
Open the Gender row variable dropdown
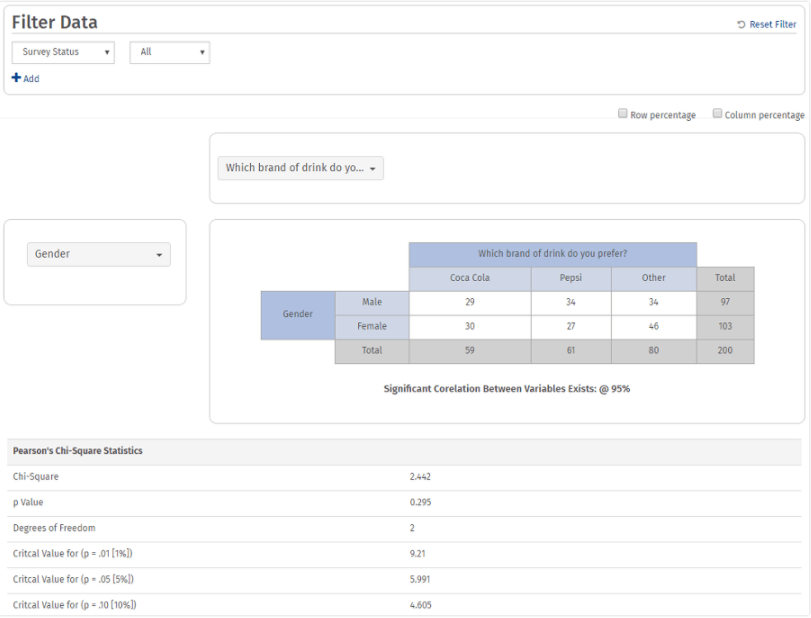tap(98, 254)
